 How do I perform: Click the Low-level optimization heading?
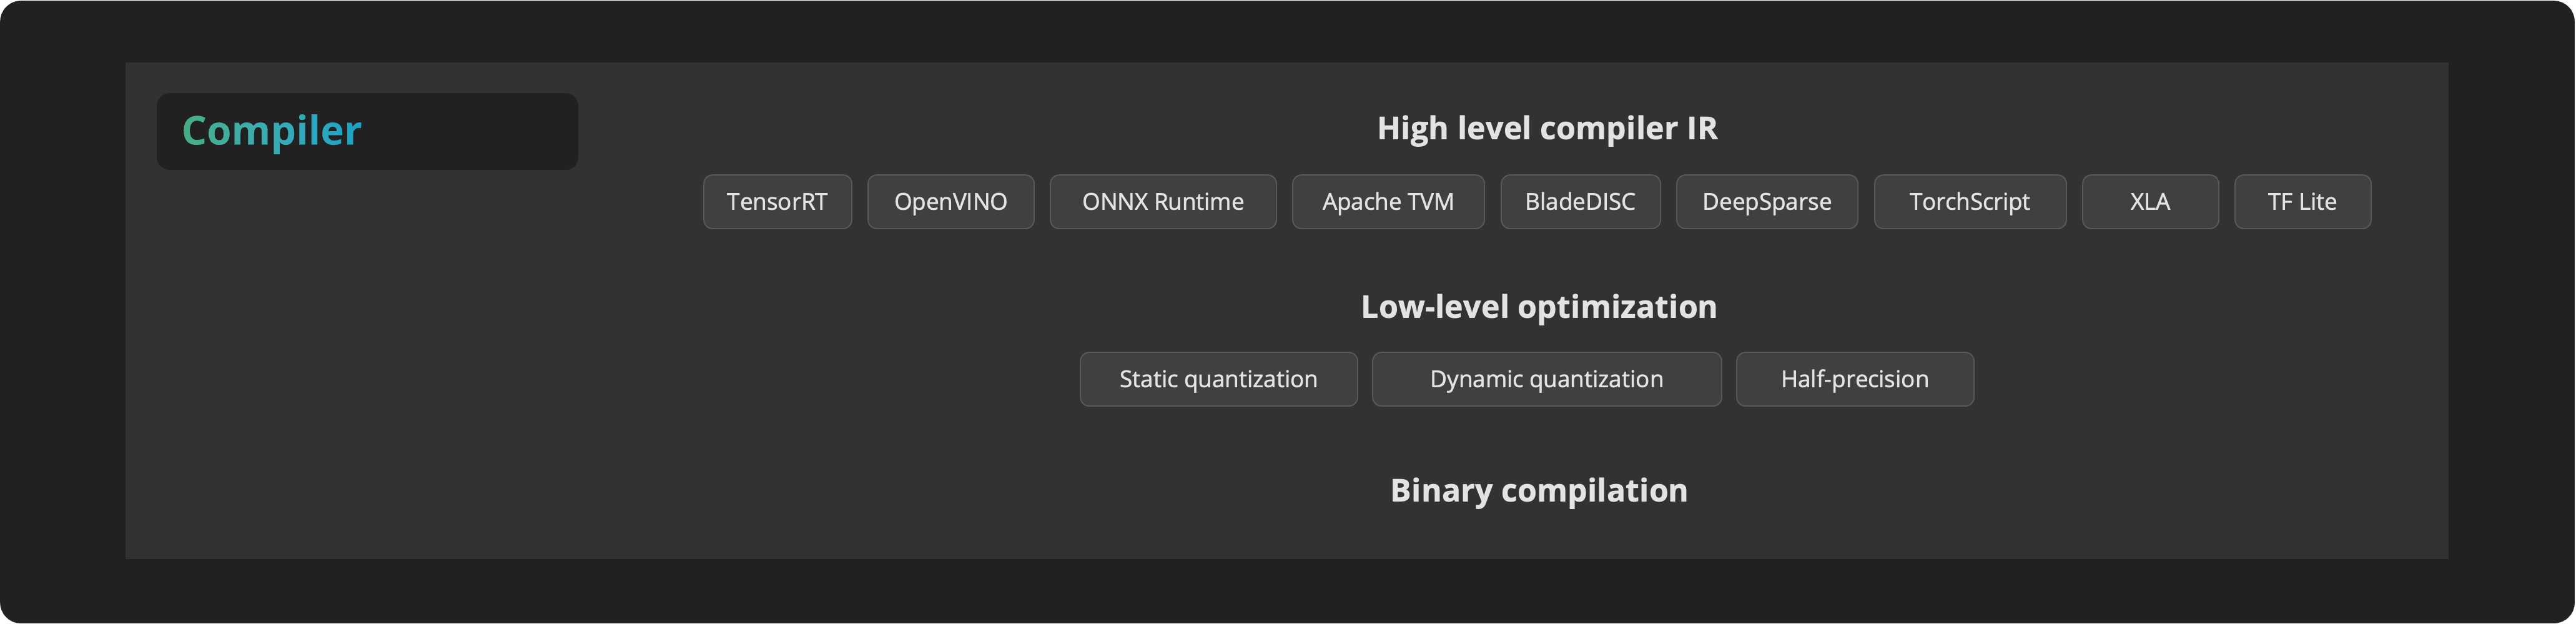(1538, 306)
